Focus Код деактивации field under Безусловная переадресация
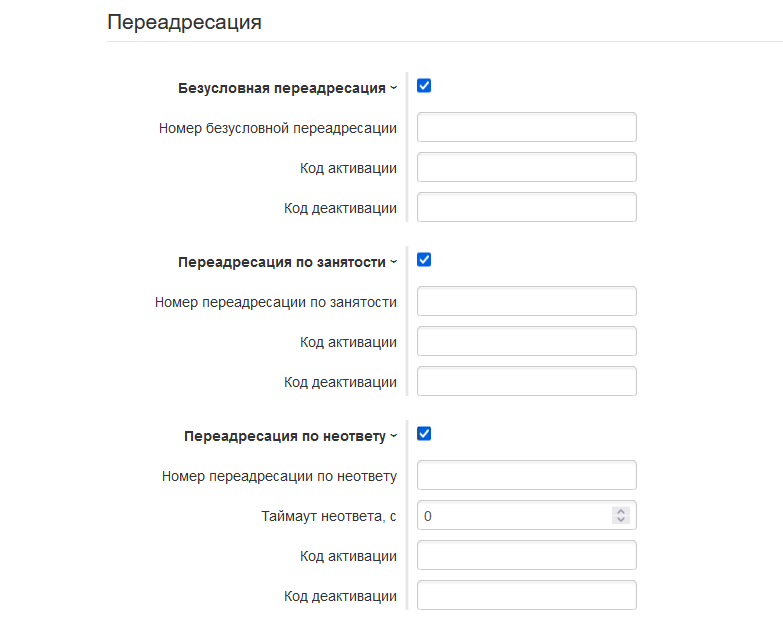783x618 pixels. (x=526, y=208)
